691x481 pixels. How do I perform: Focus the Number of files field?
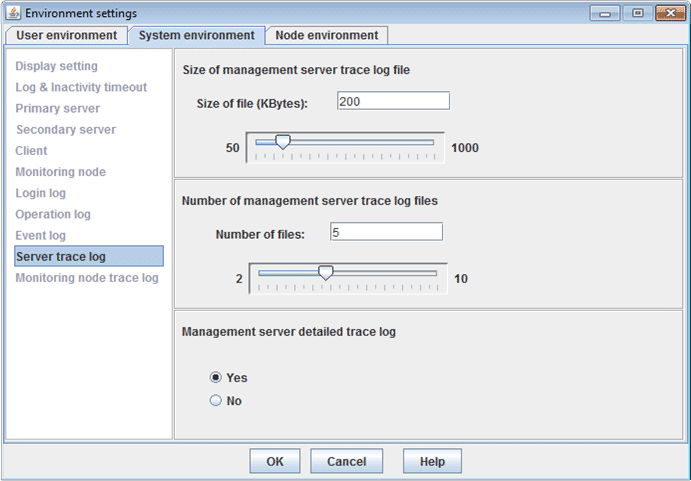click(x=386, y=232)
